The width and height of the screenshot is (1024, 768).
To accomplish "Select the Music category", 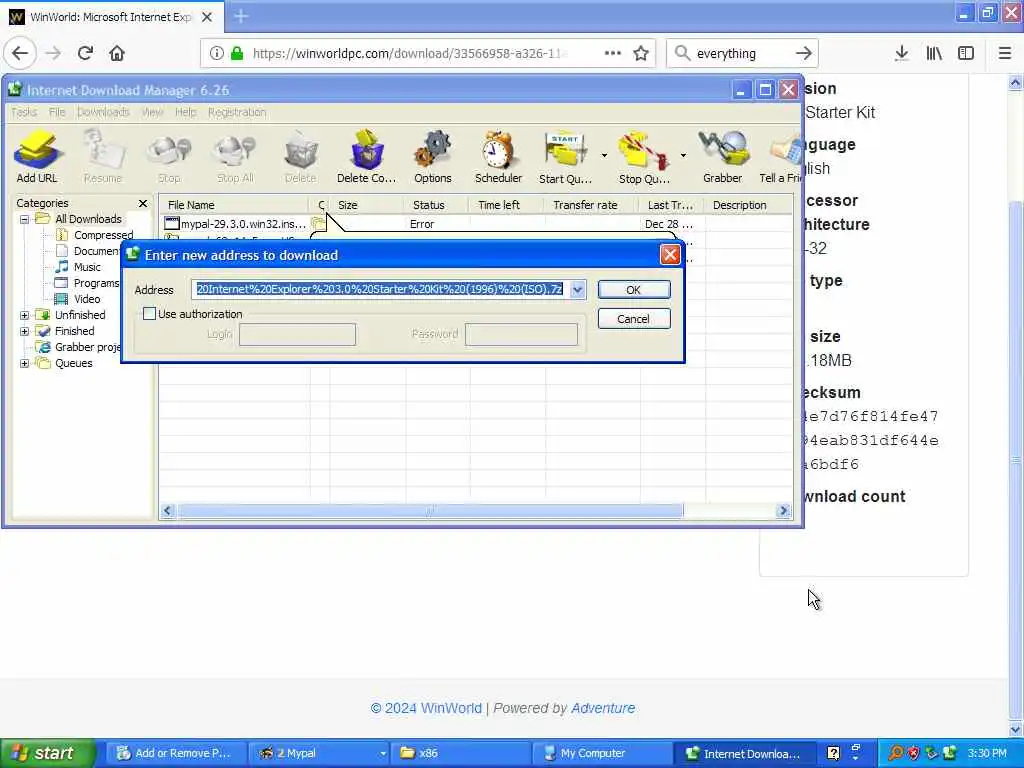I will (x=78, y=266).
